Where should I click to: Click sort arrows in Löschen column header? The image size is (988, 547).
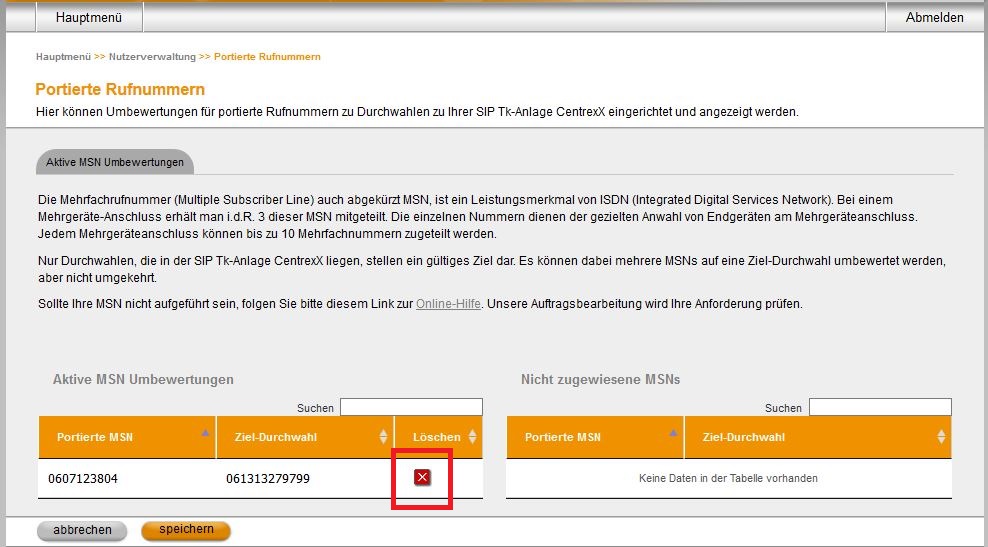[x=472, y=437]
